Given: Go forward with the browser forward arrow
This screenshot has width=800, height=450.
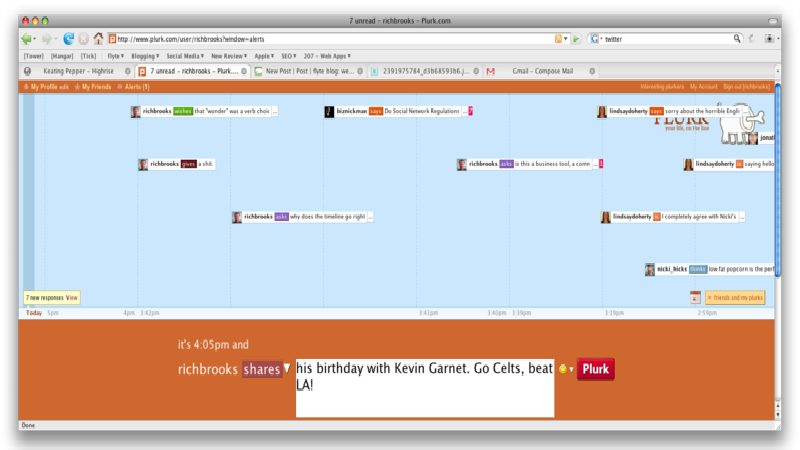Looking at the screenshot, I should click(x=46, y=39).
